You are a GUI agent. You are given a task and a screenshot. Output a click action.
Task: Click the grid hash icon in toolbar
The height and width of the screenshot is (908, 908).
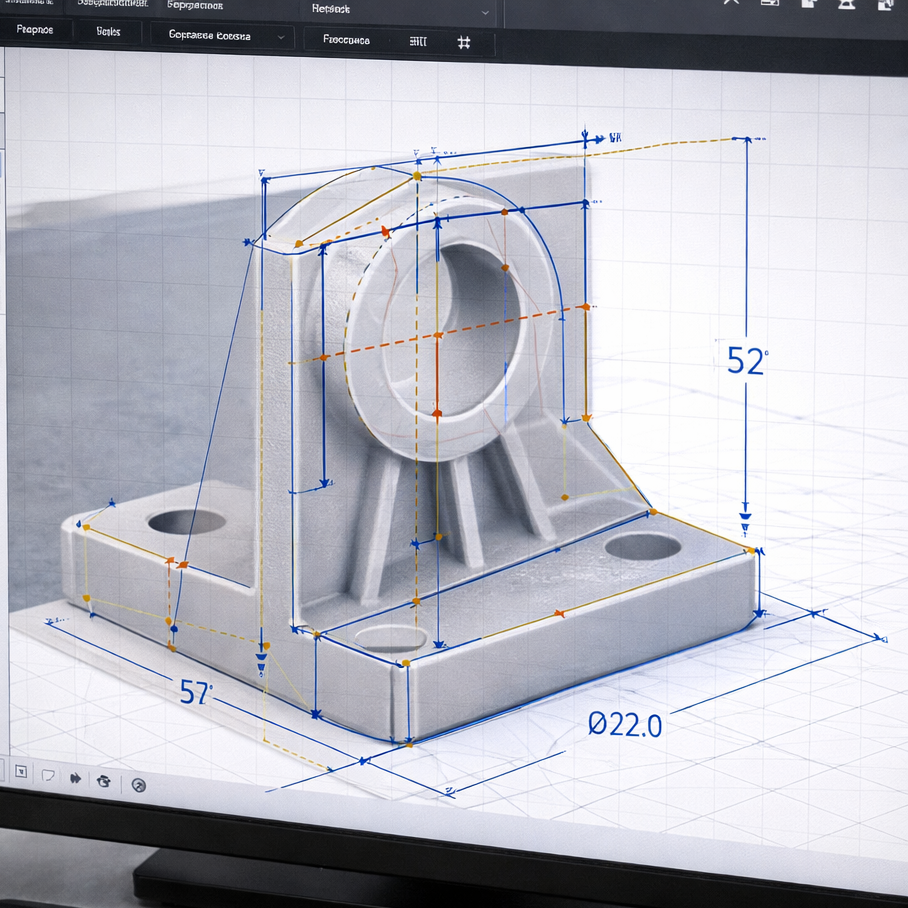click(463, 42)
